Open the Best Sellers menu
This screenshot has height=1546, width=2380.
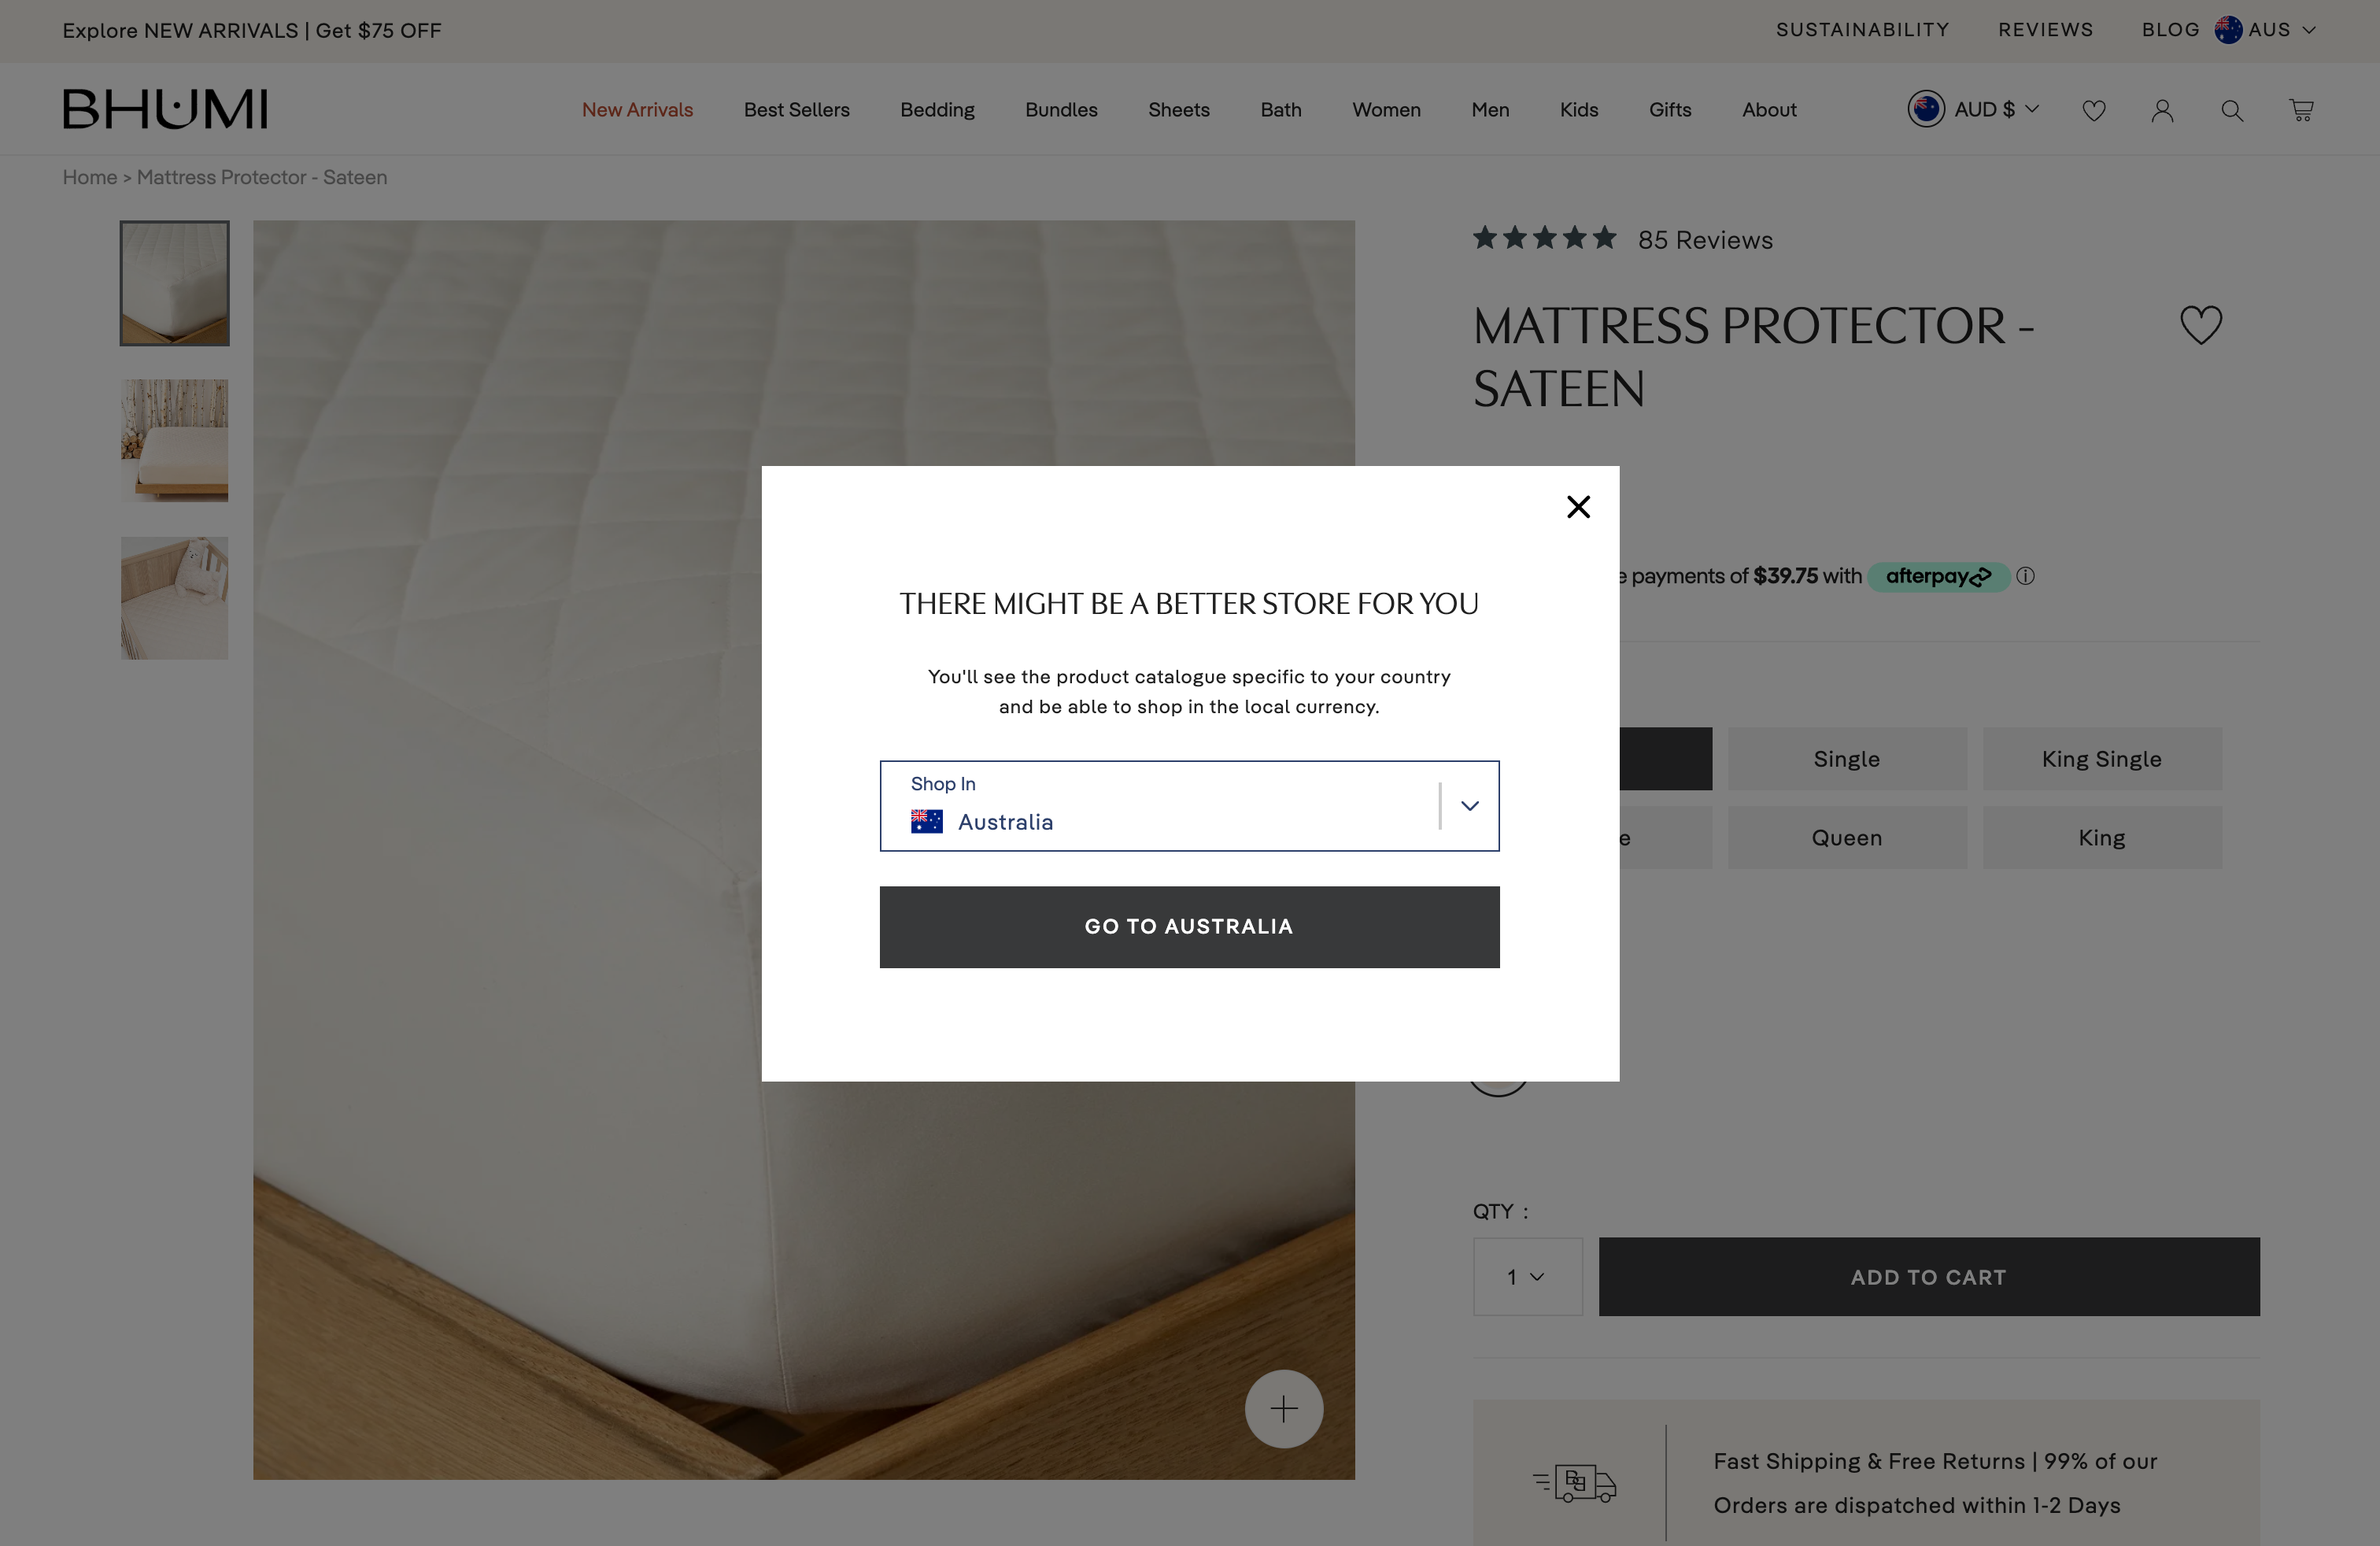click(x=796, y=110)
